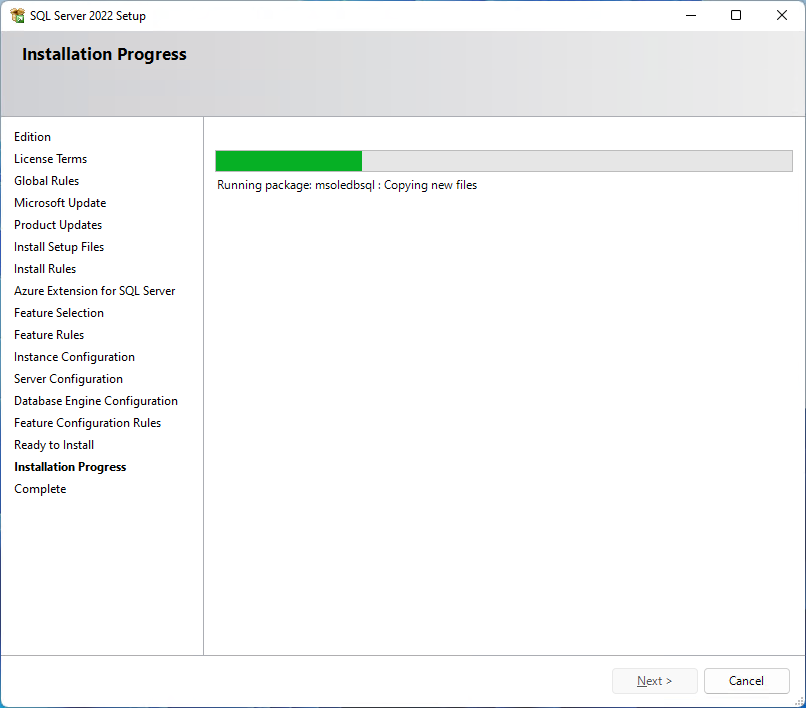Click Cancel to abort installation
The height and width of the screenshot is (708, 806).
click(746, 681)
